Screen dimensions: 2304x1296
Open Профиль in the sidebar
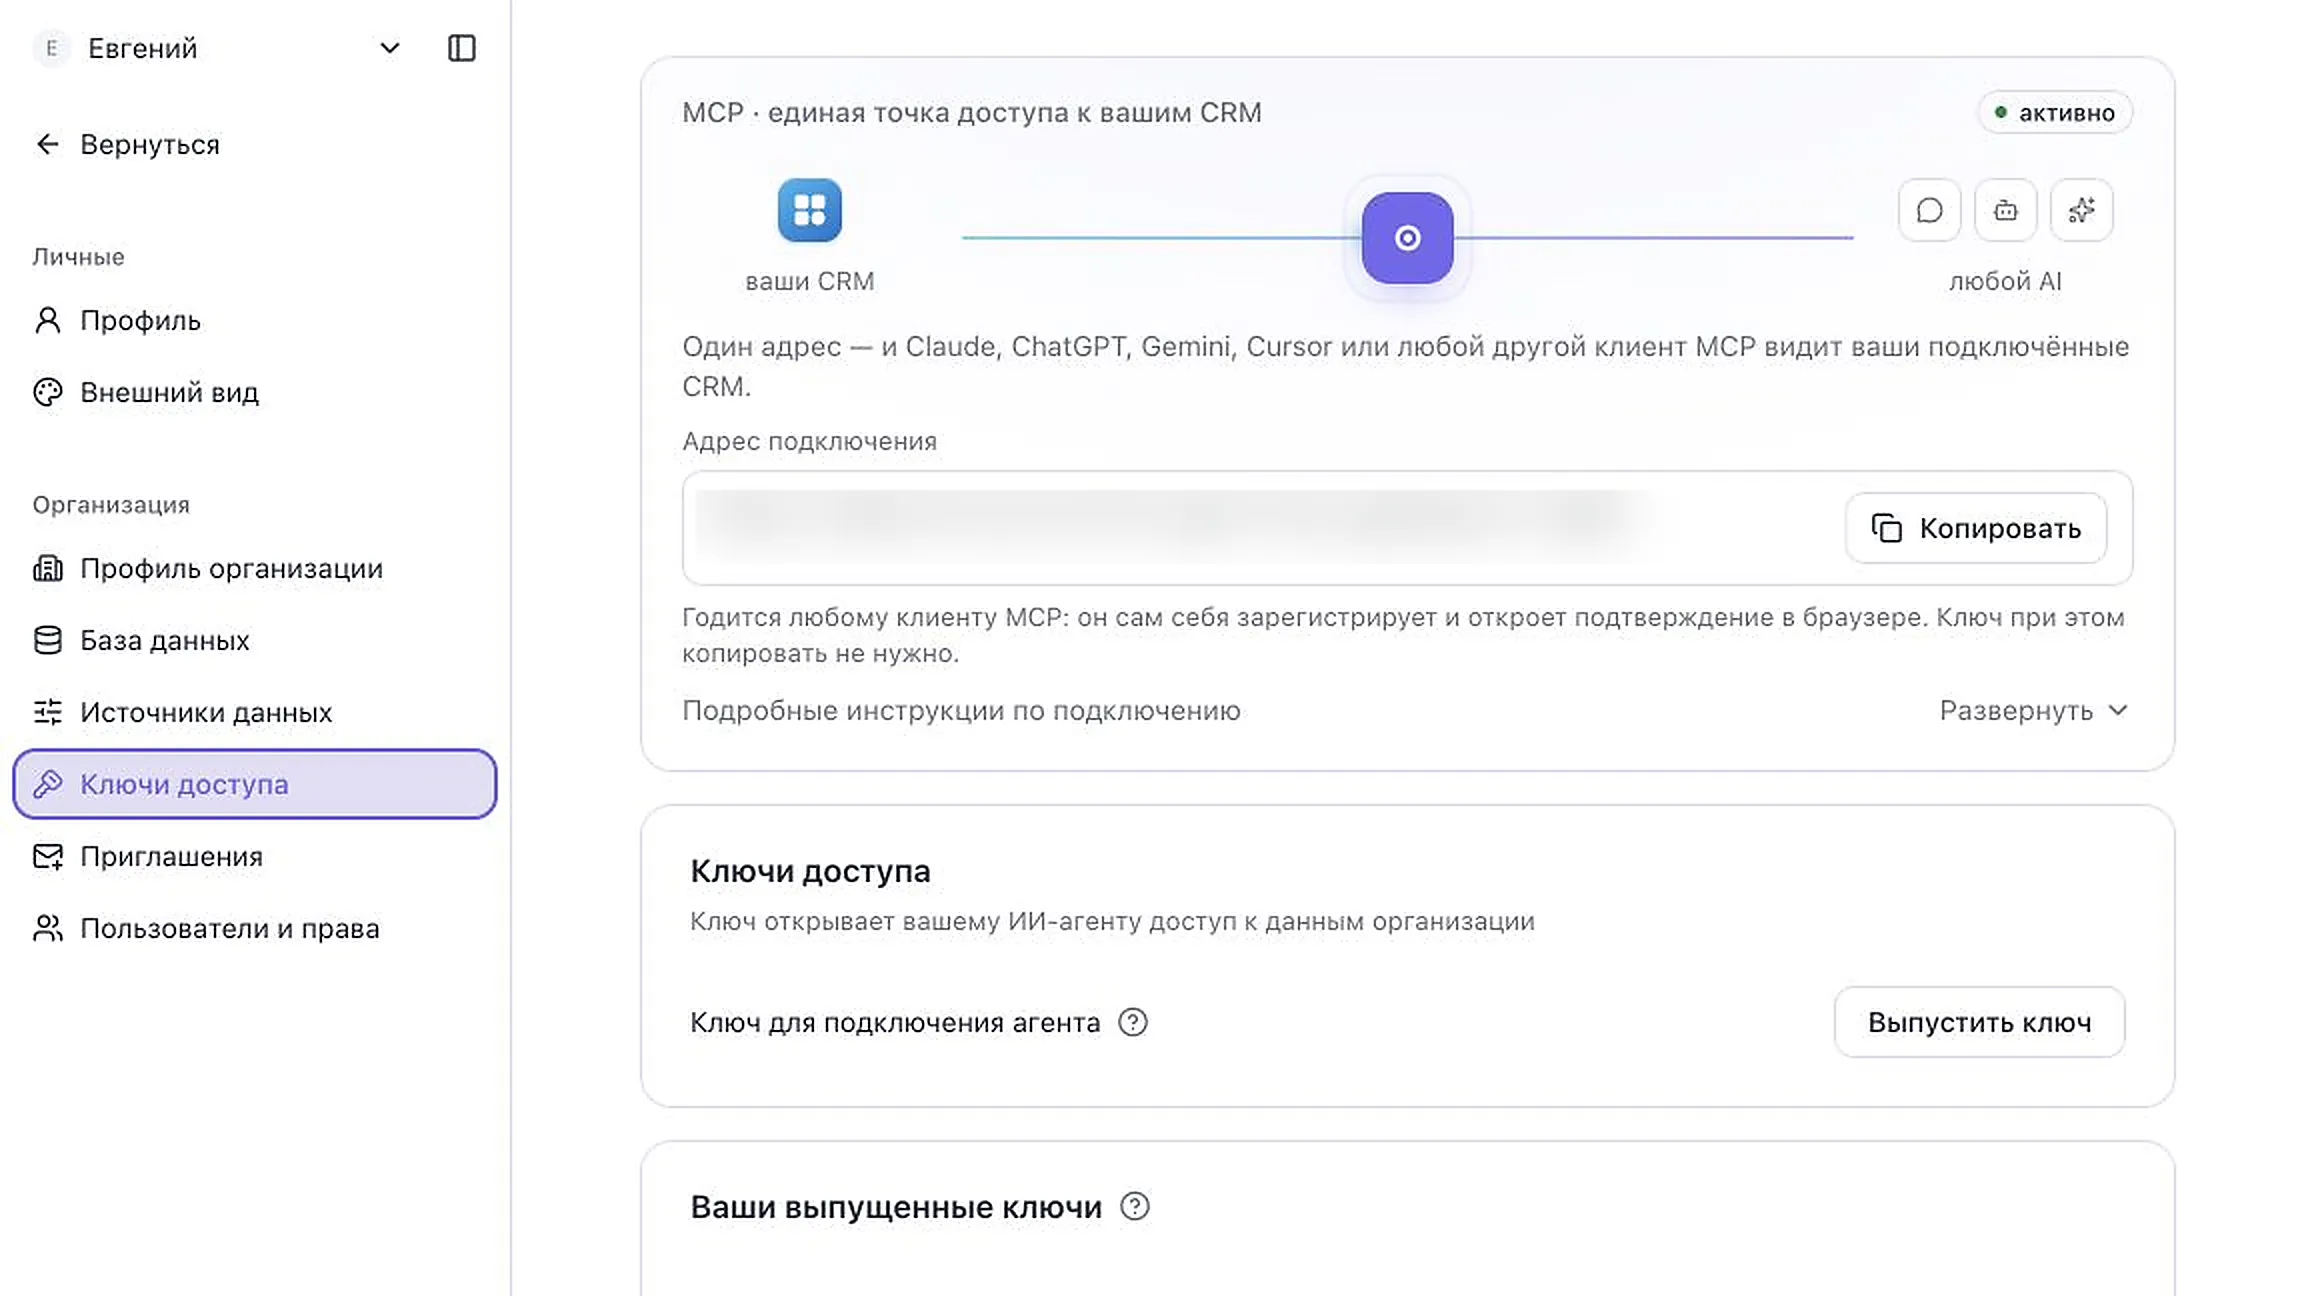(255, 320)
